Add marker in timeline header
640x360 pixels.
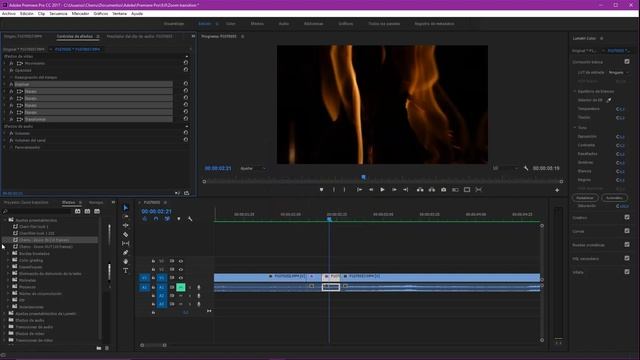point(179,219)
